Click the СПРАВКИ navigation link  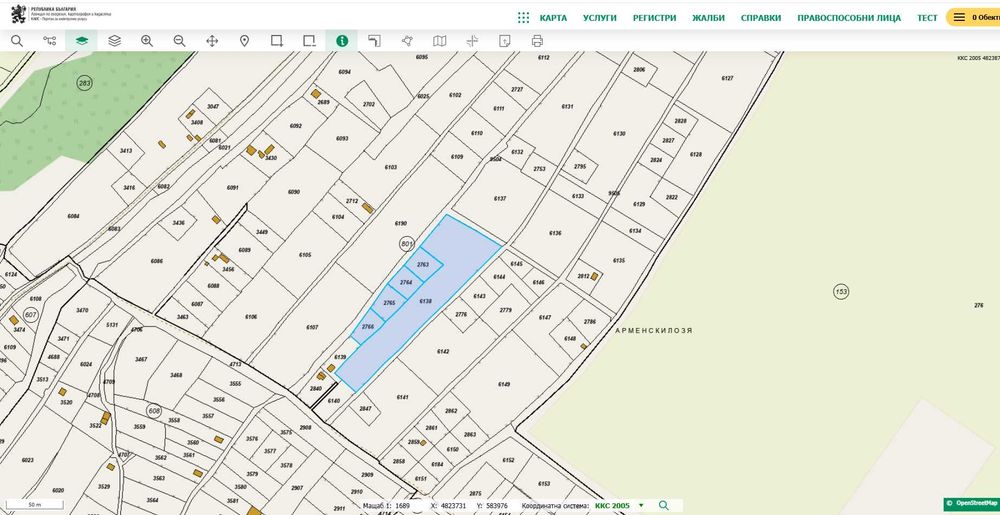[761, 18]
